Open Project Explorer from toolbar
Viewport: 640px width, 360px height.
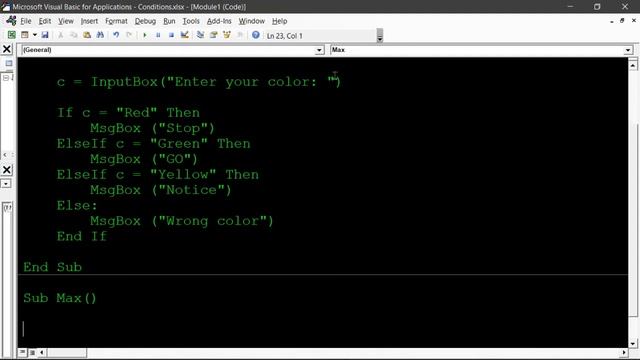200,35
